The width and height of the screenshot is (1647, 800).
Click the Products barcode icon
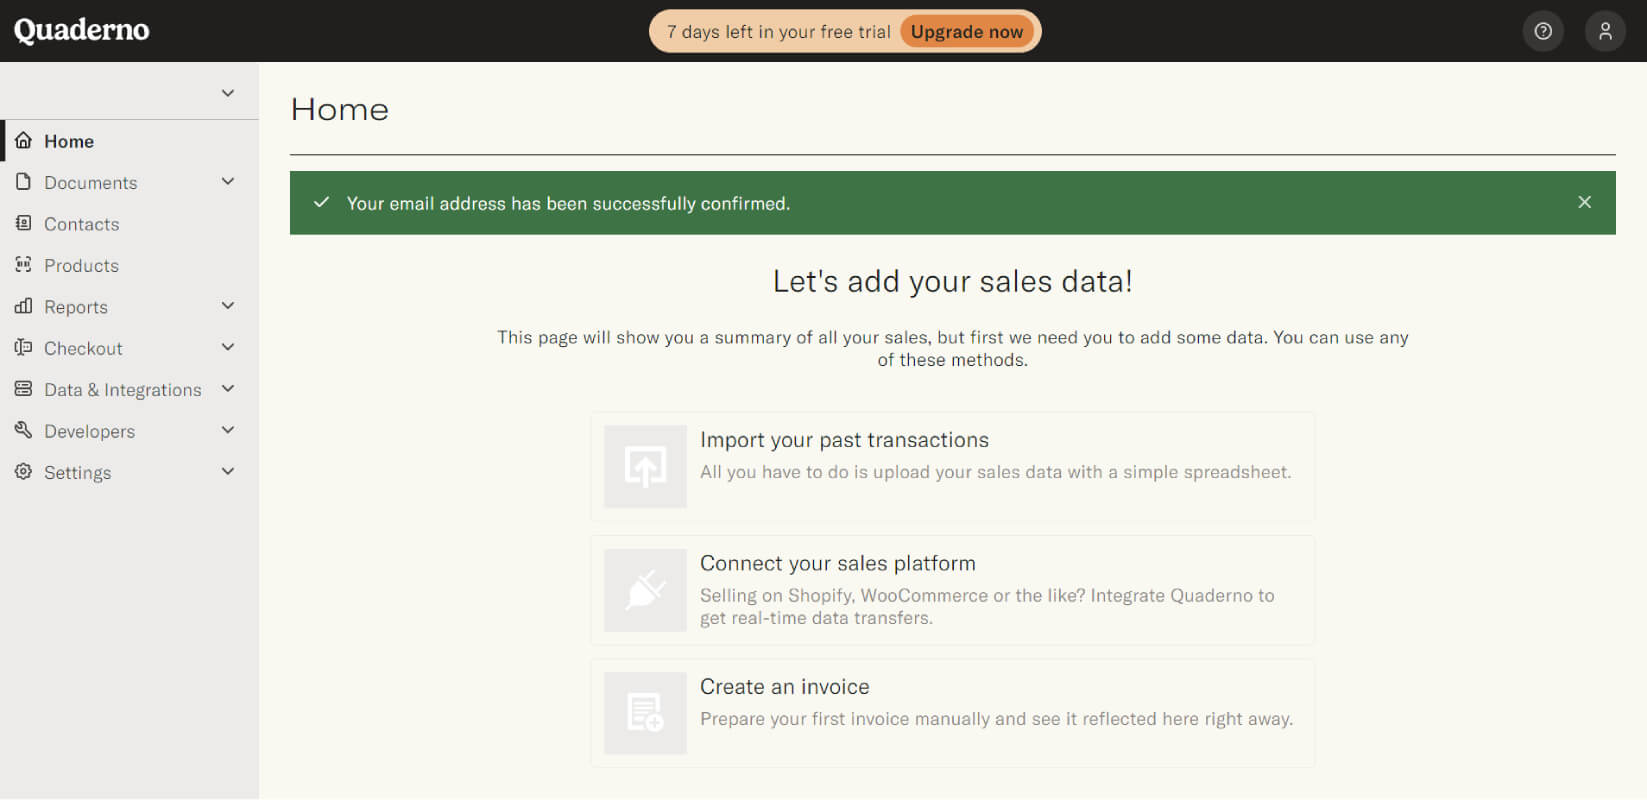click(x=23, y=264)
